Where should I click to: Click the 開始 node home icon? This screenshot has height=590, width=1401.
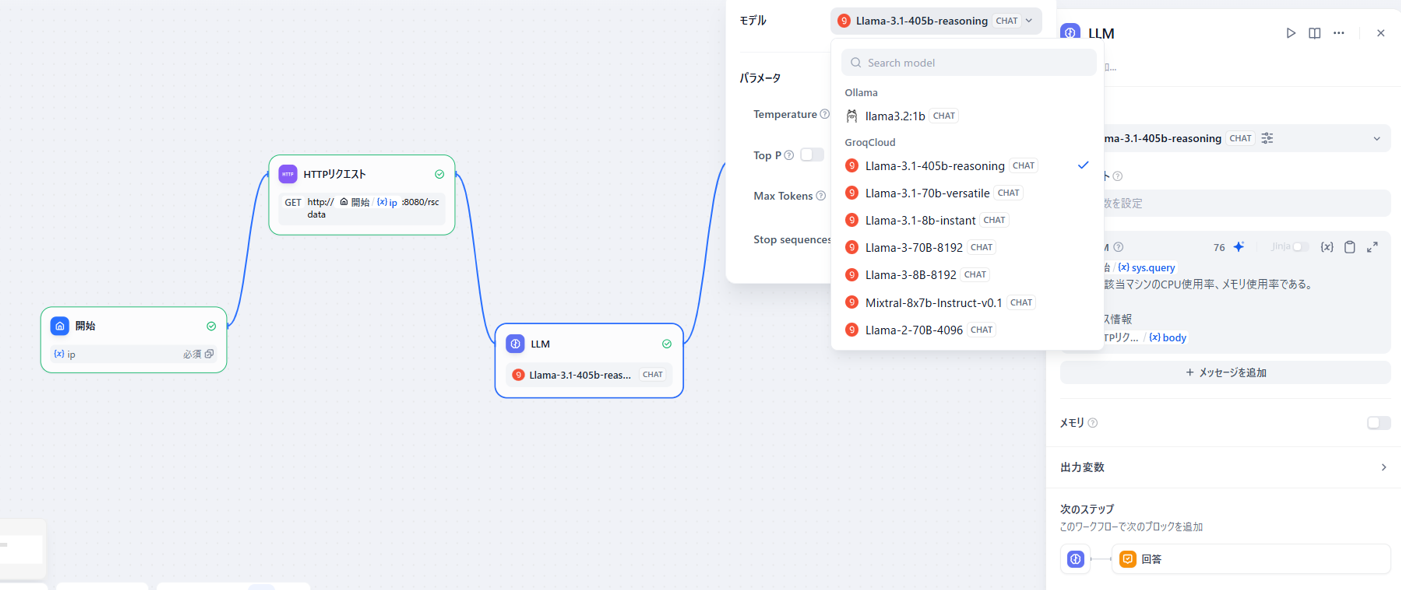coord(60,326)
